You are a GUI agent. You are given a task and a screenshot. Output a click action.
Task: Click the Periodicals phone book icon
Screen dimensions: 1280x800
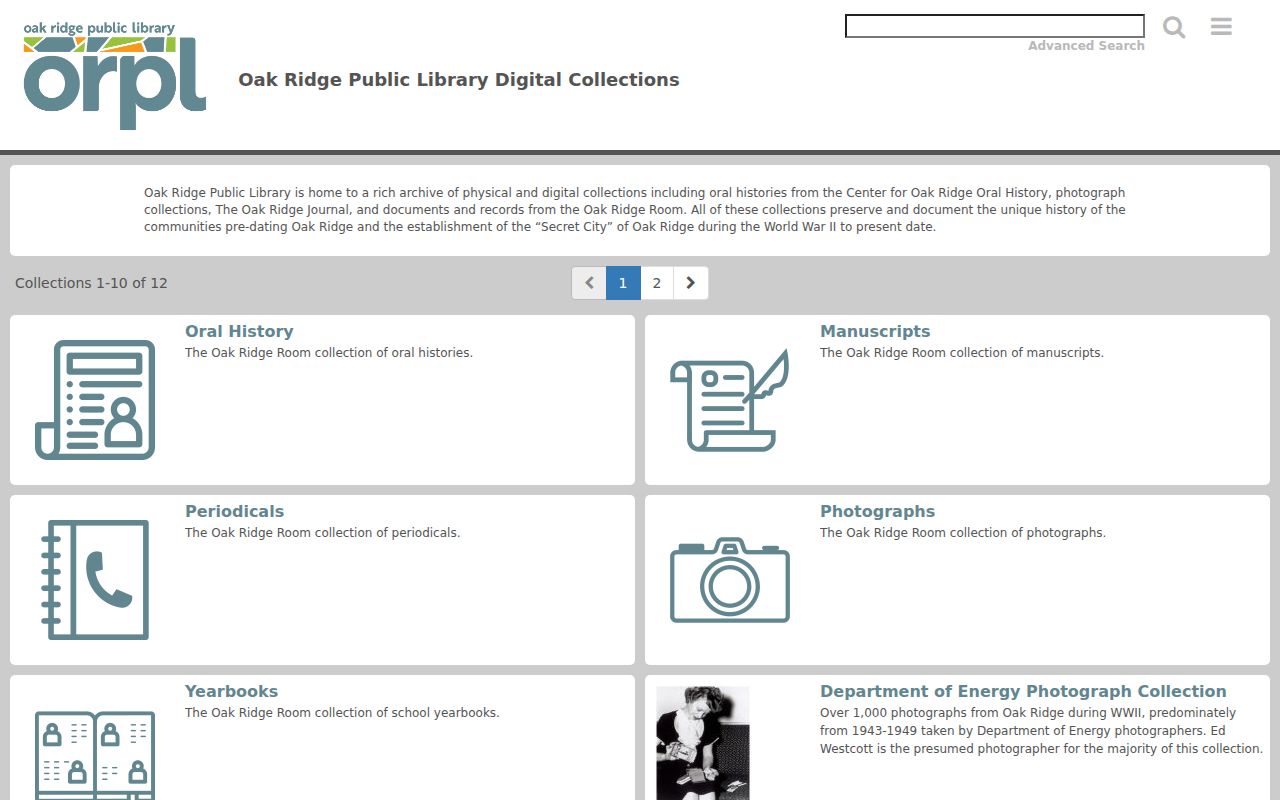click(95, 580)
